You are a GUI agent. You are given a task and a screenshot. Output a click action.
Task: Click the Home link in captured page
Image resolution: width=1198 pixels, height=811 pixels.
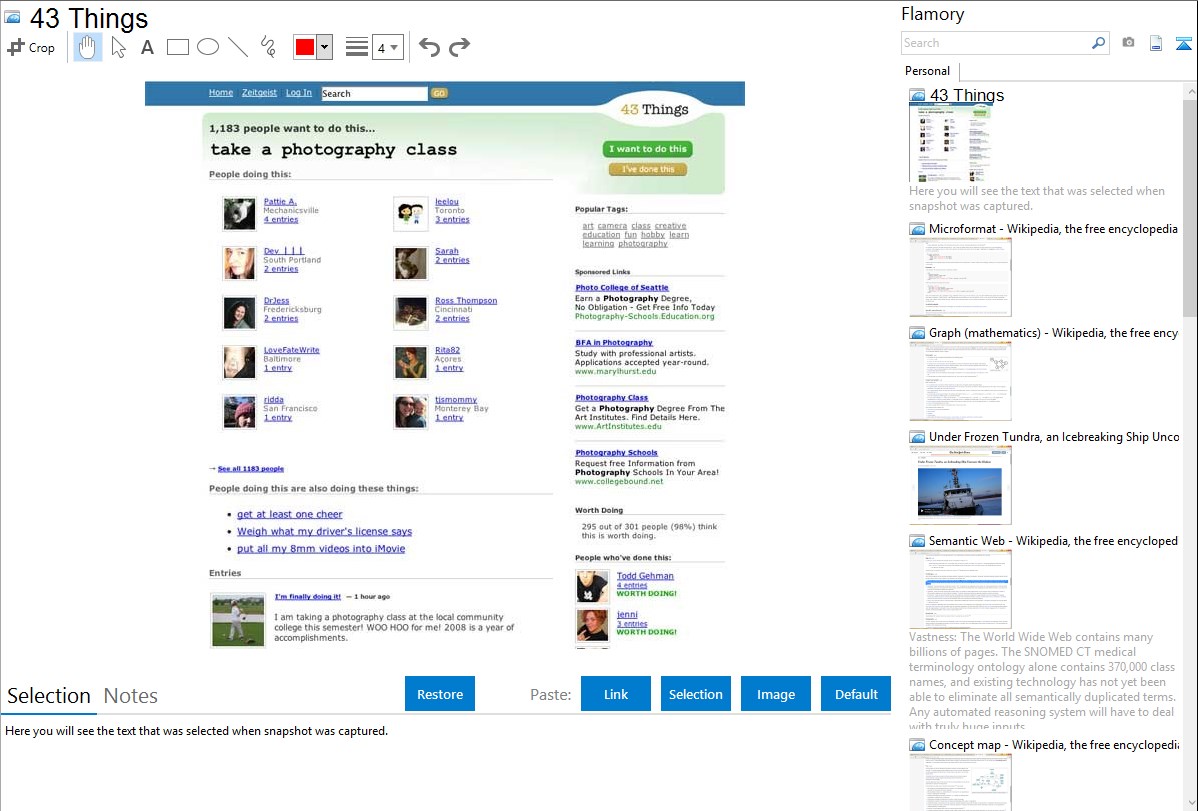point(221,92)
